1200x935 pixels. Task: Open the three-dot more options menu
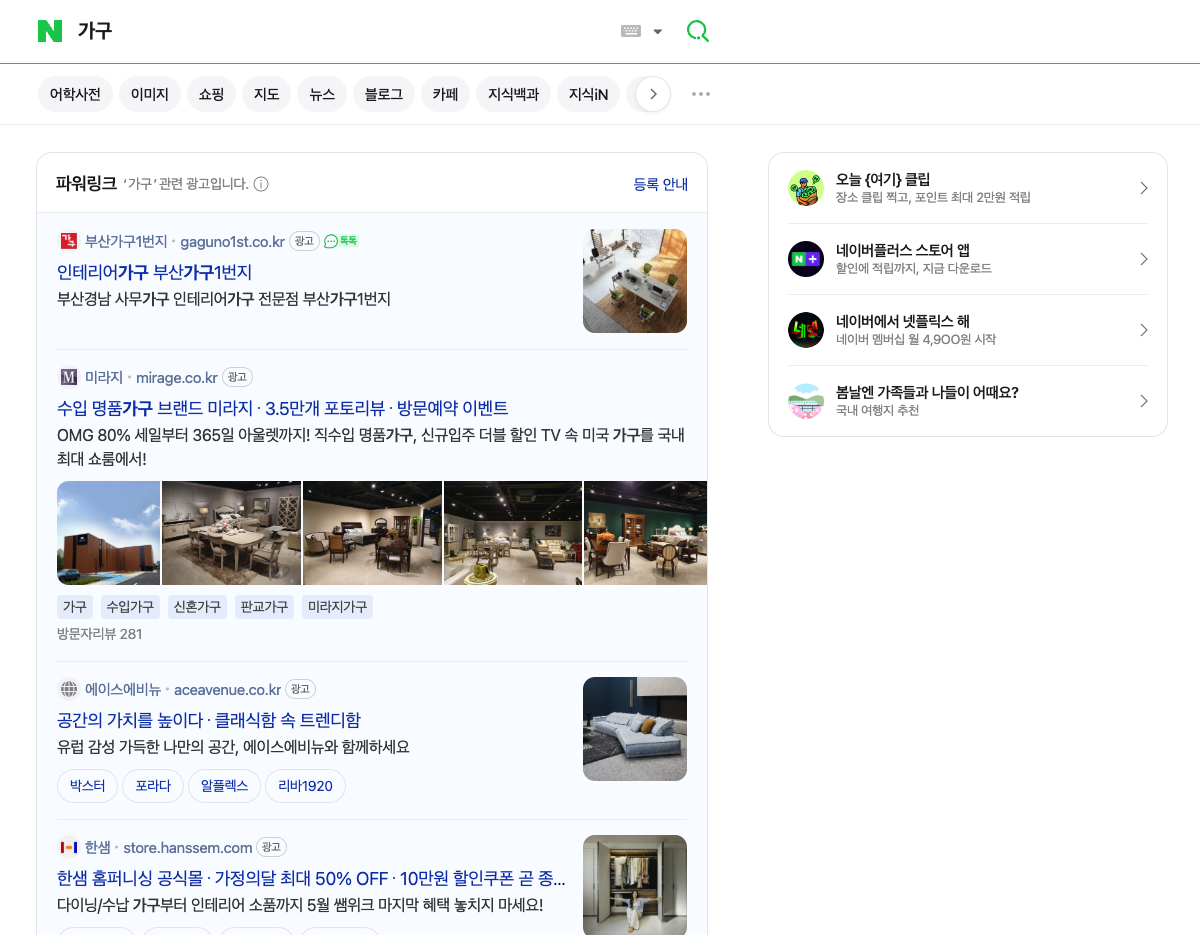click(701, 94)
